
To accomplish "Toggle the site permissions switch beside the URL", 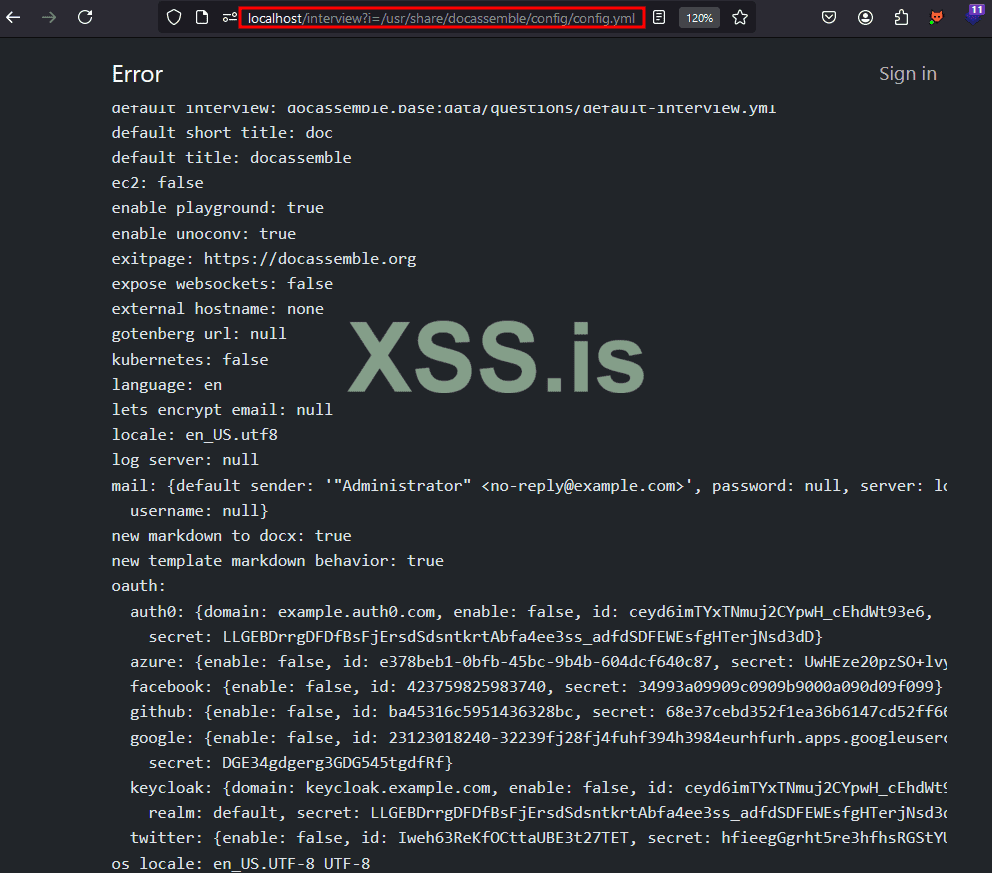I will tap(230, 17).
